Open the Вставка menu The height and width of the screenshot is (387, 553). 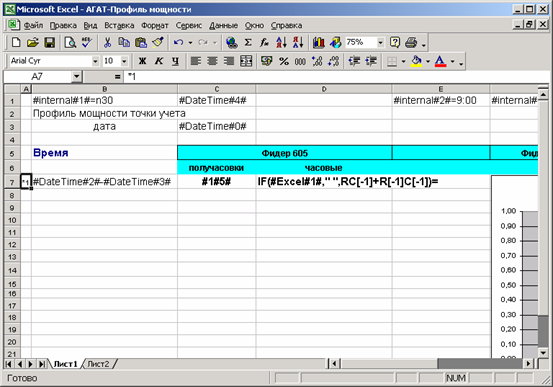click(119, 25)
